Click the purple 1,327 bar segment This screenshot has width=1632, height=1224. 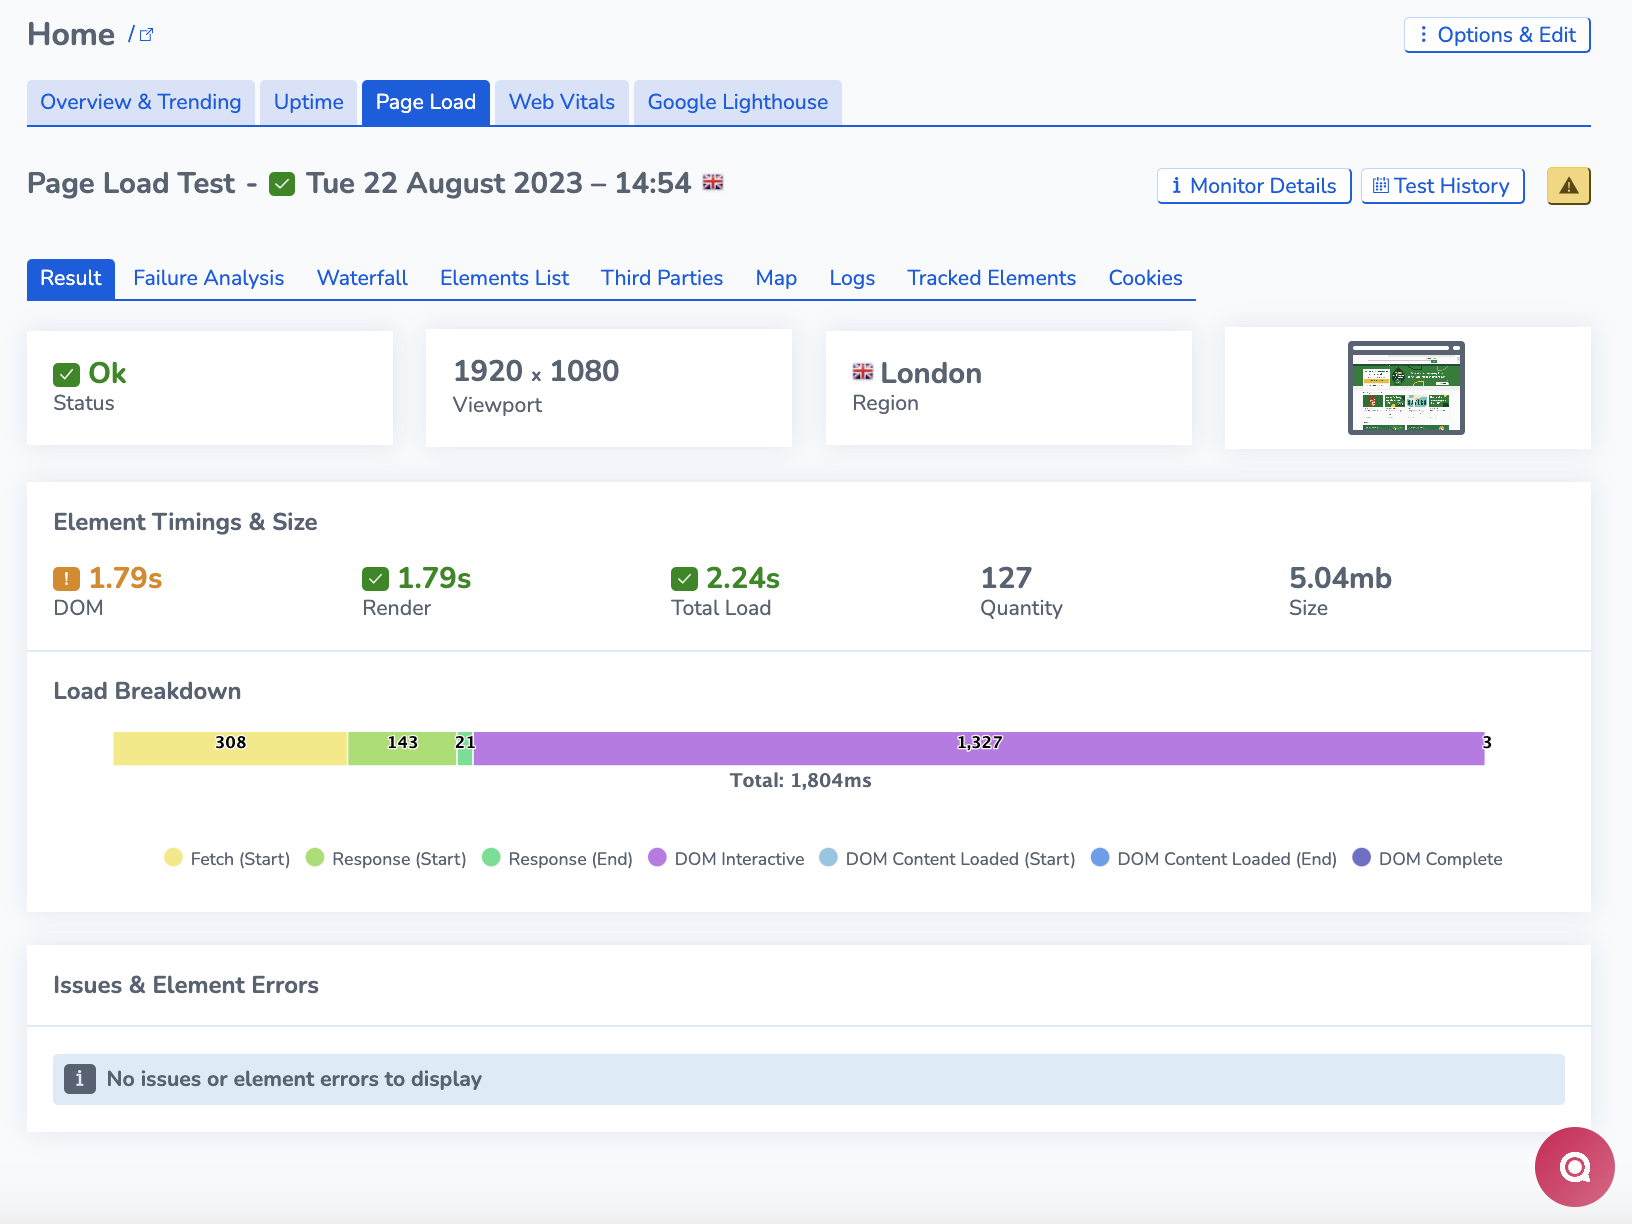point(979,748)
